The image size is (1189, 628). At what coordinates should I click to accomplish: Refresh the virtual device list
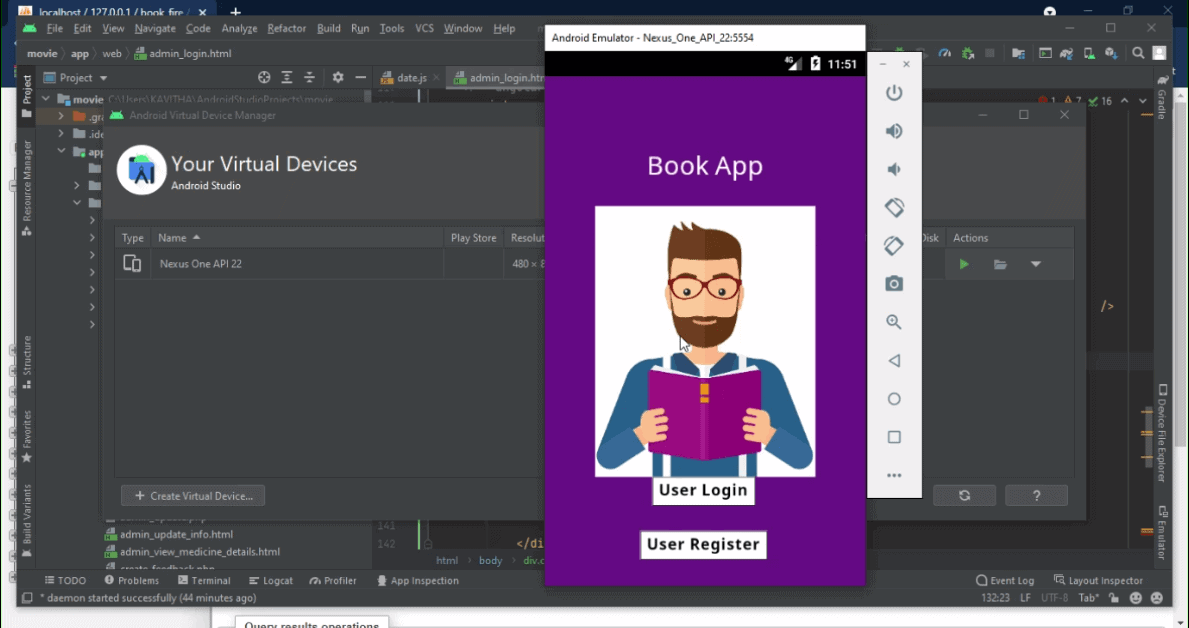964,495
